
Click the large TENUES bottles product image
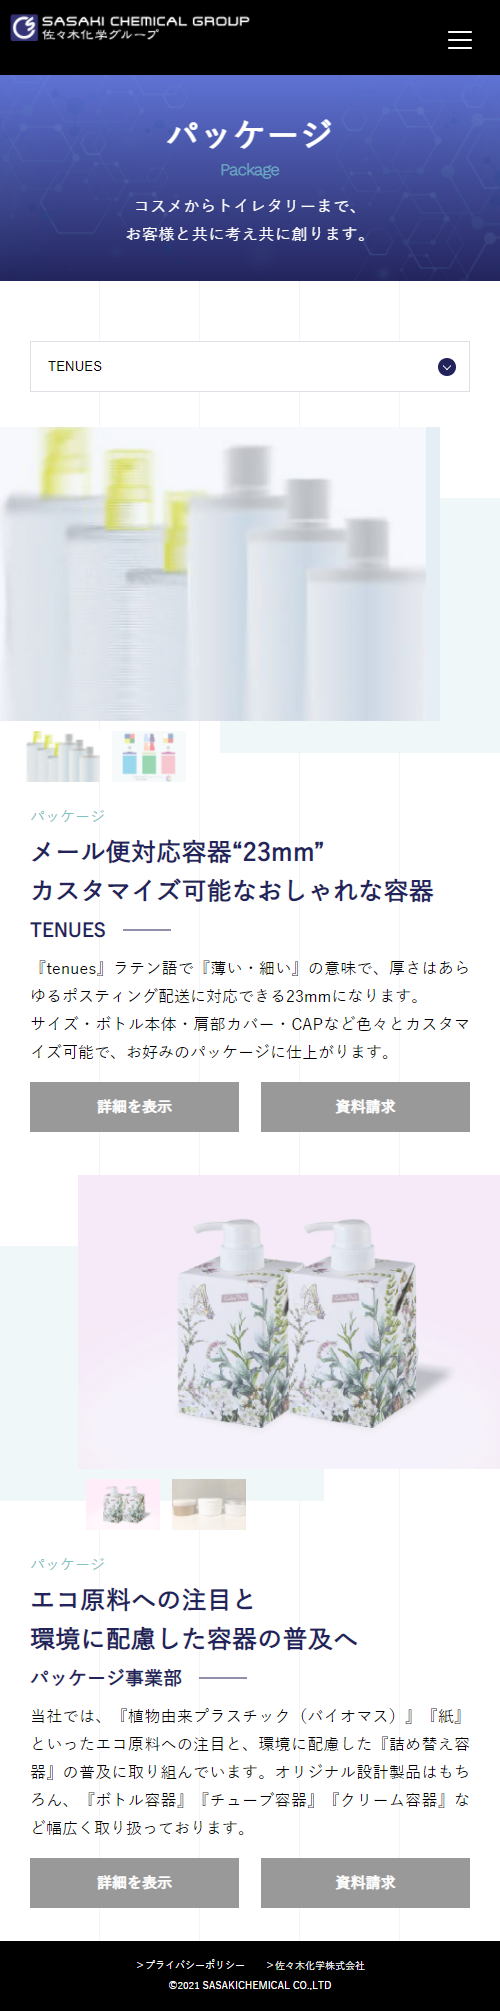(x=220, y=574)
